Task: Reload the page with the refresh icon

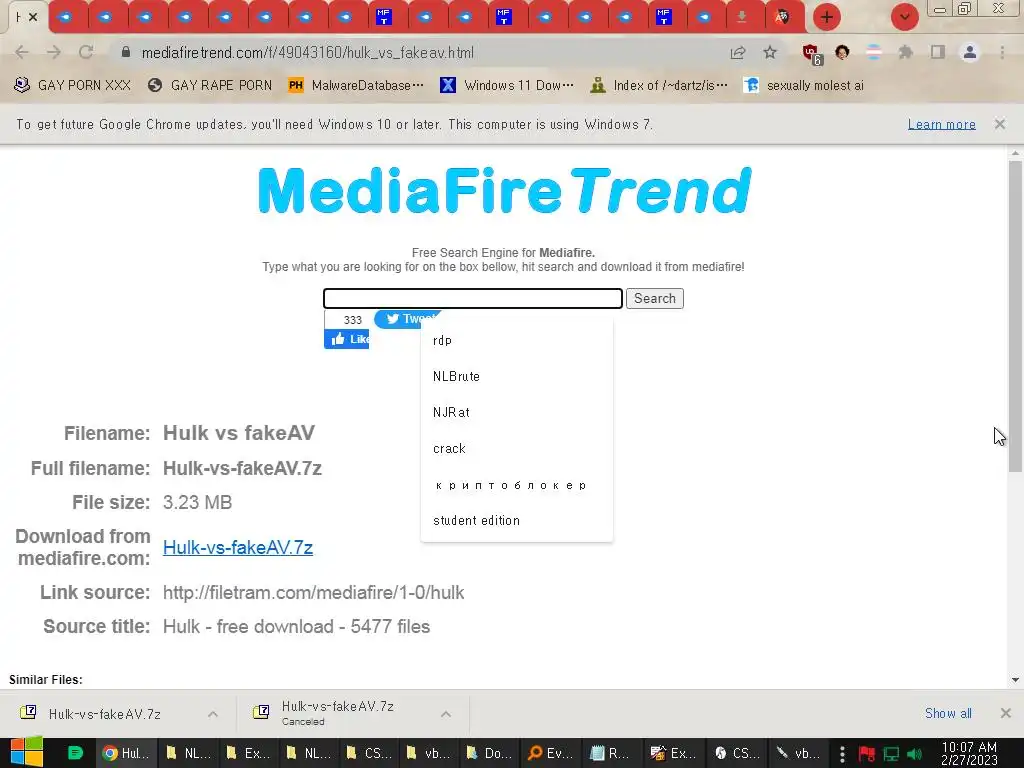Action: click(86, 52)
